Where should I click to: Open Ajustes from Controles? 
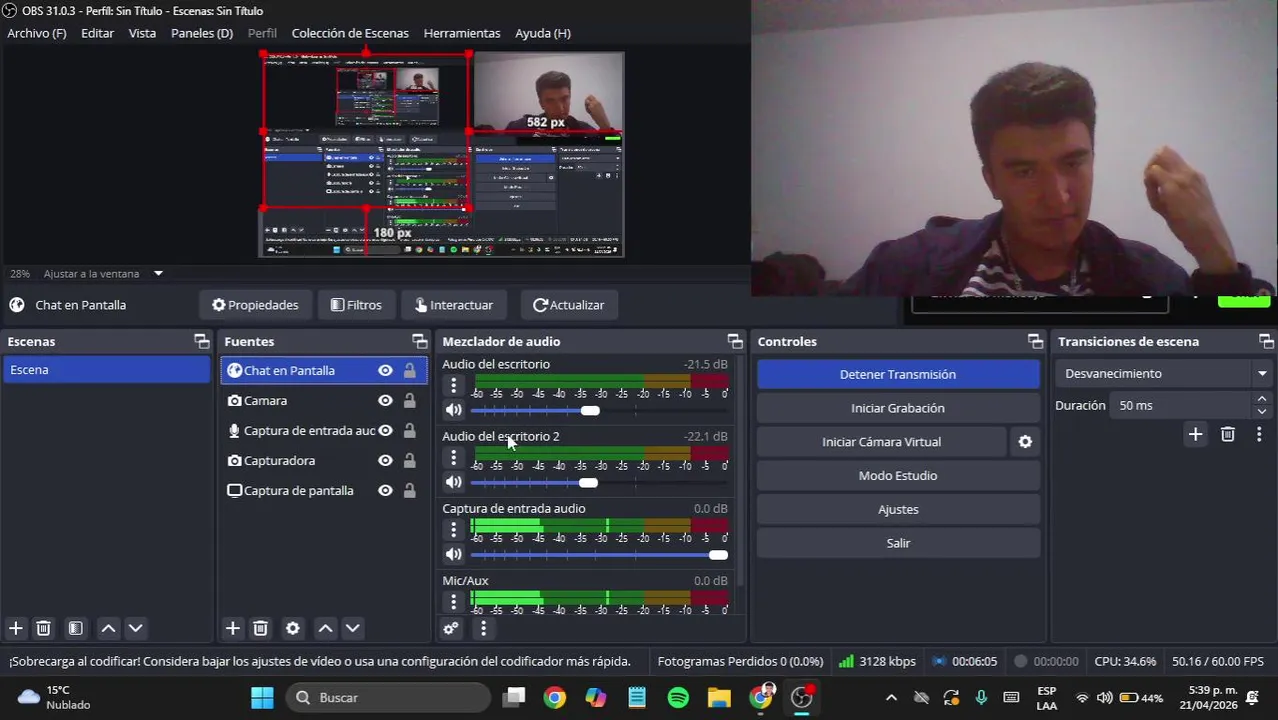click(x=898, y=509)
